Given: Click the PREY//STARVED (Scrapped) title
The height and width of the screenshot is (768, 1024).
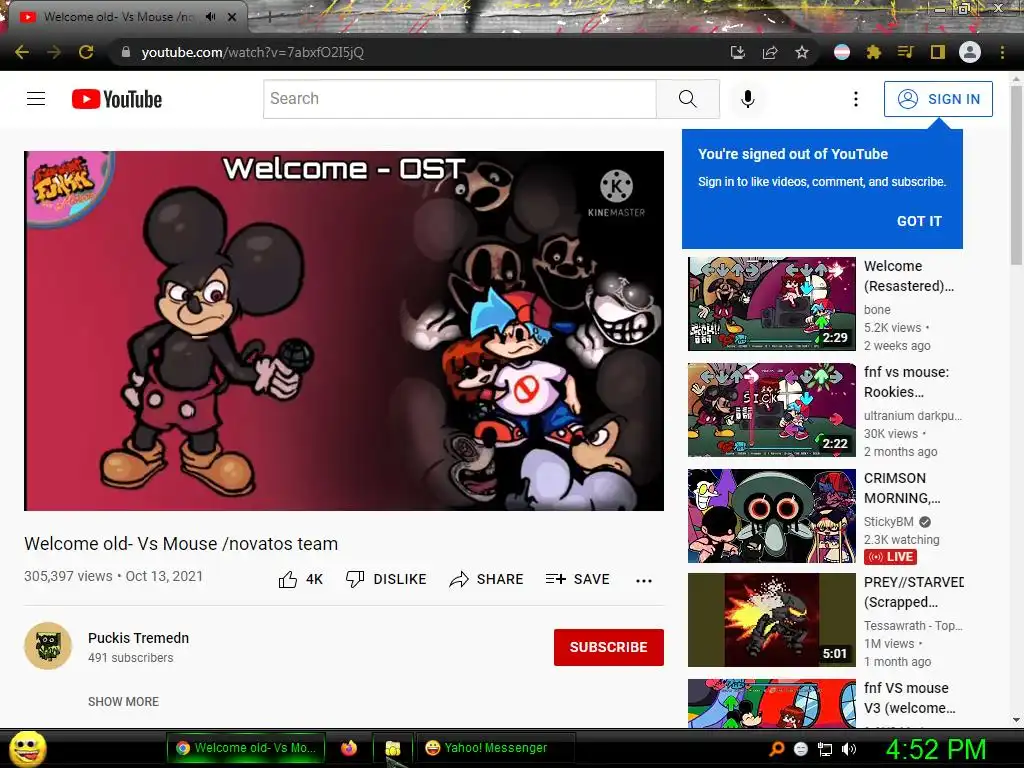Looking at the screenshot, I should coord(914,592).
